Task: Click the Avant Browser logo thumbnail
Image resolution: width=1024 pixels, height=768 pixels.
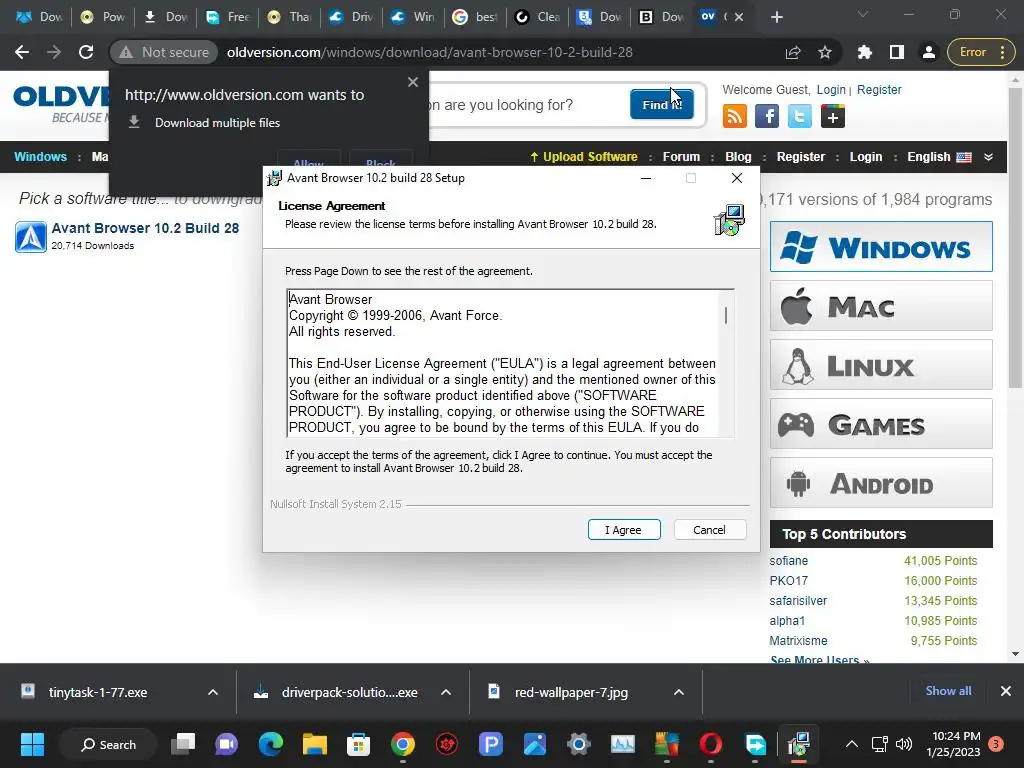Action: (x=31, y=236)
